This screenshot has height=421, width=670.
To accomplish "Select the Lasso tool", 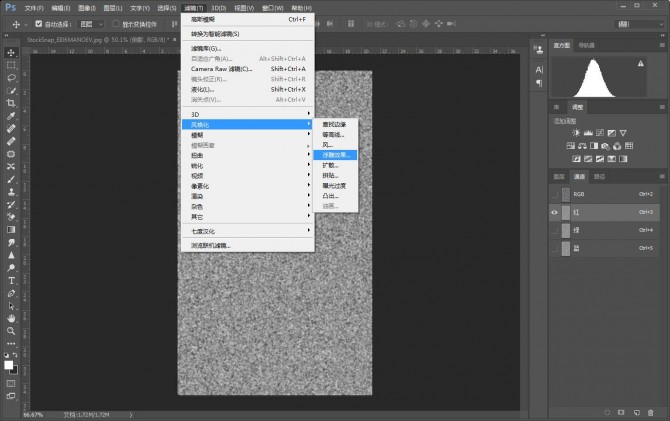I will [11, 77].
